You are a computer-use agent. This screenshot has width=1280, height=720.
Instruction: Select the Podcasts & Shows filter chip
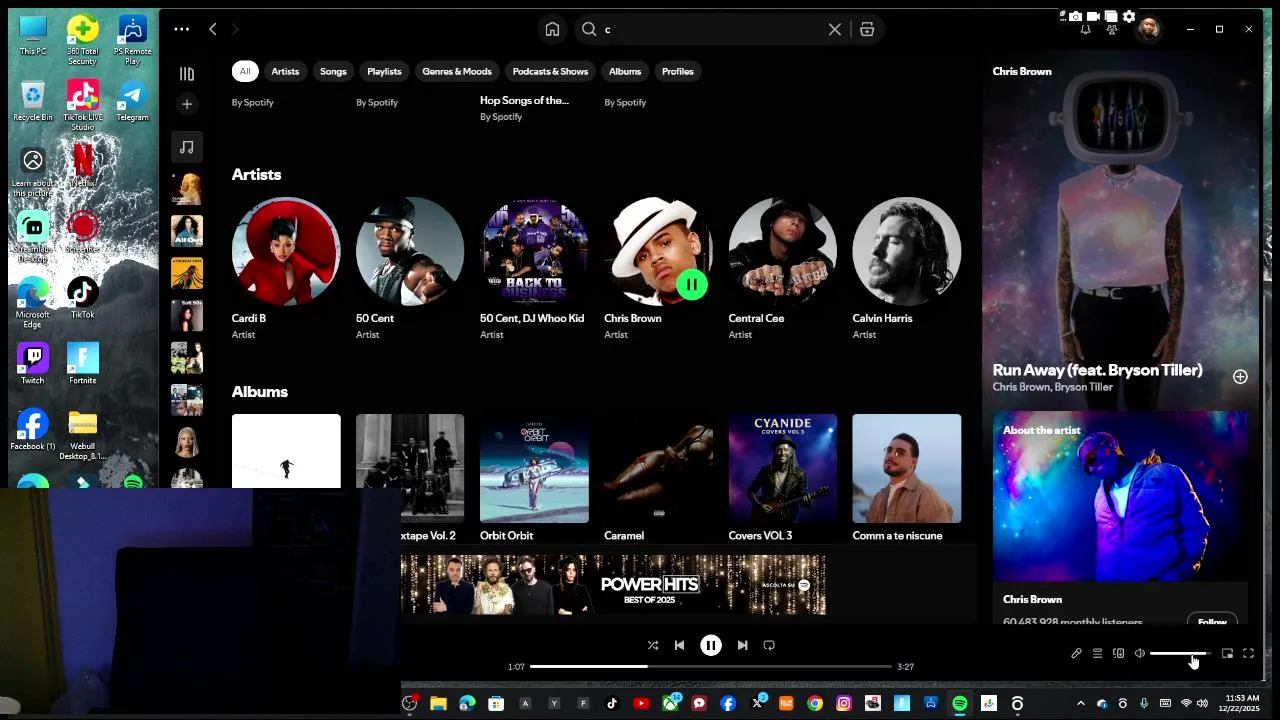click(x=550, y=71)
